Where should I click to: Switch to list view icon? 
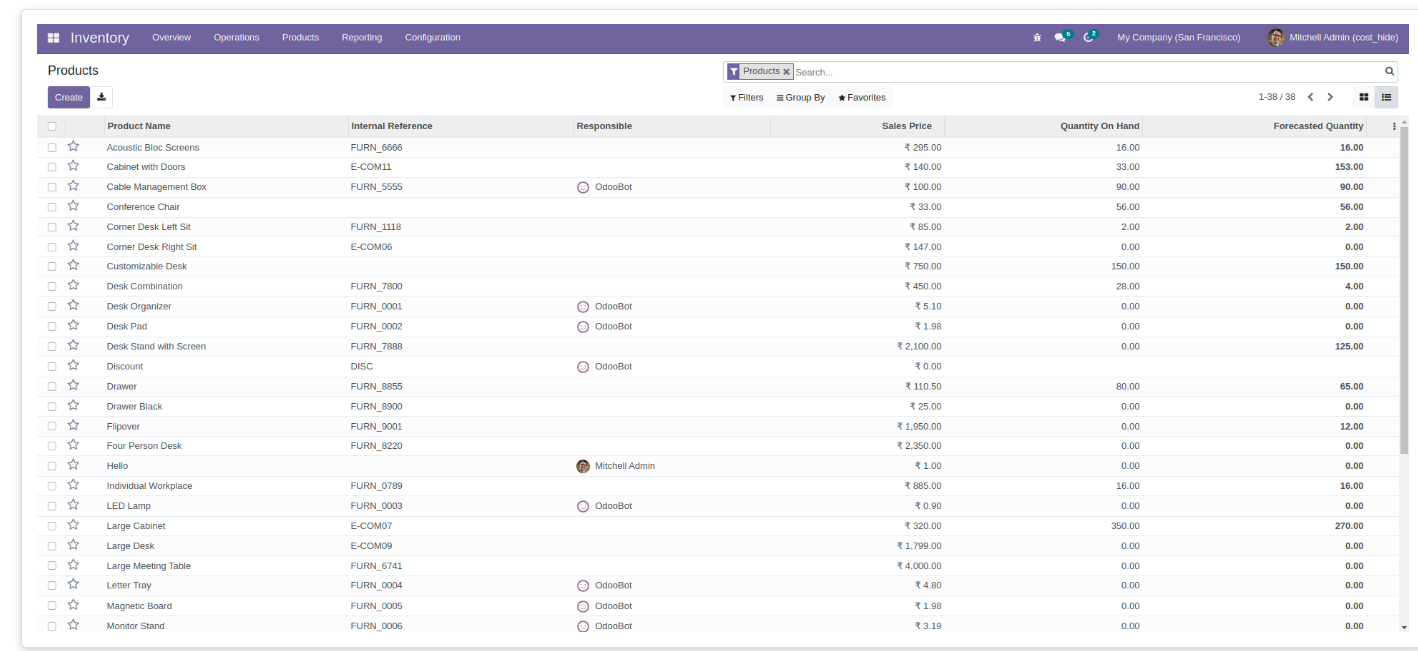(1387, 97)
